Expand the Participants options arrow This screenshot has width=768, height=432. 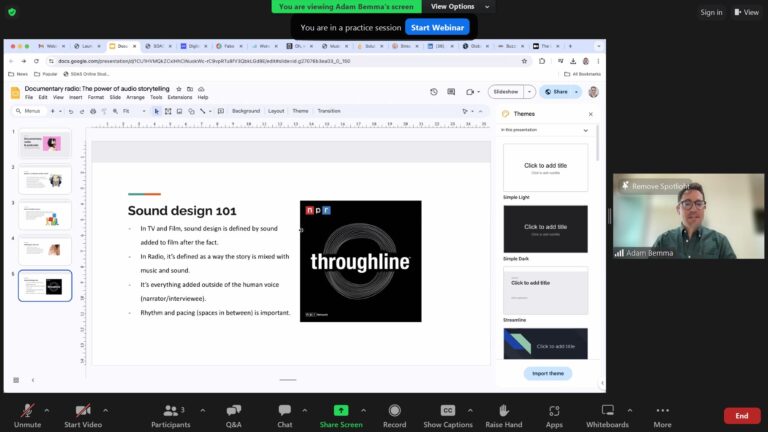click(202, 410)
